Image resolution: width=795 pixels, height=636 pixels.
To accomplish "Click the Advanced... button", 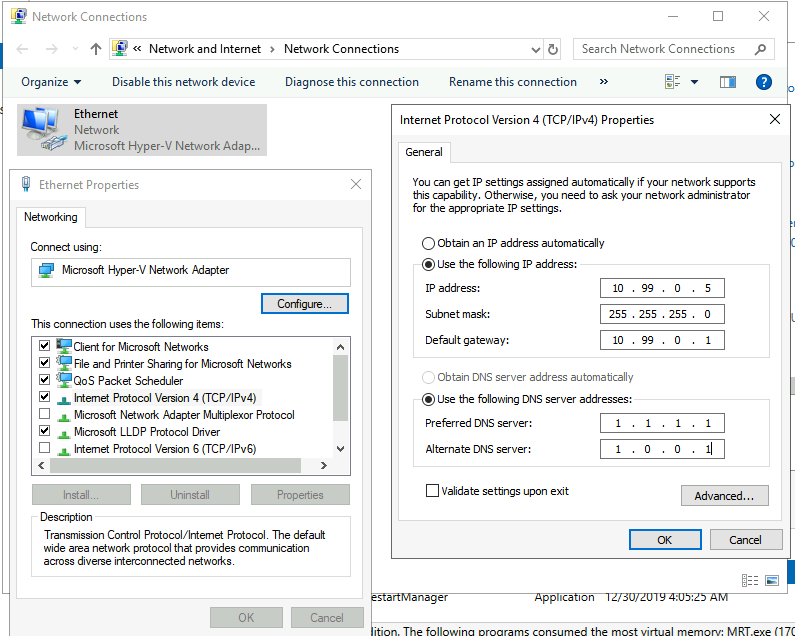I will coord(724,496).
